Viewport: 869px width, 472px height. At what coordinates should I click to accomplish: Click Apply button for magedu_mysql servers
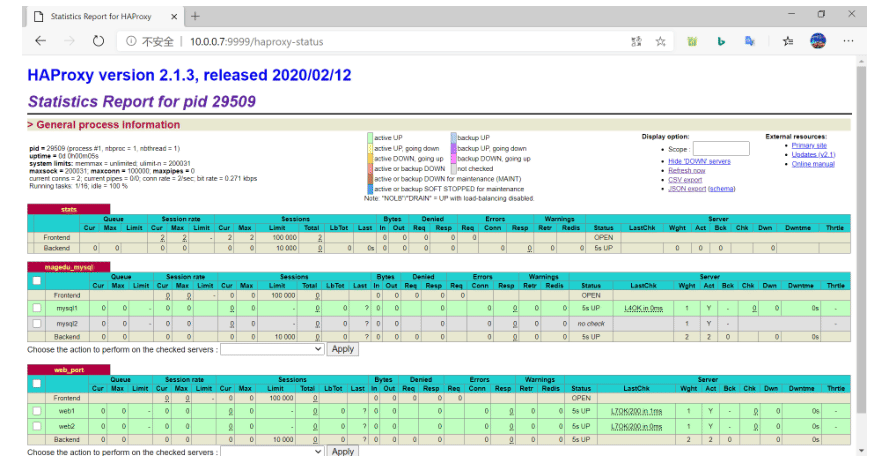[343, 349]
